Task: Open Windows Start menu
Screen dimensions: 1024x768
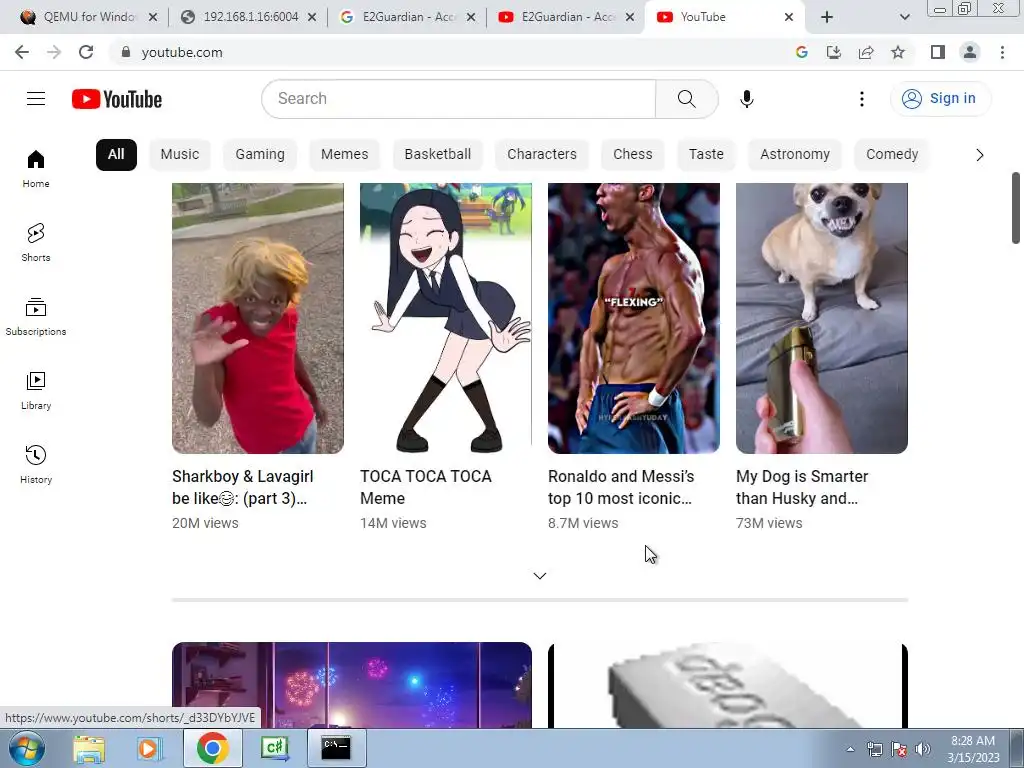Action: coord(27,748)
